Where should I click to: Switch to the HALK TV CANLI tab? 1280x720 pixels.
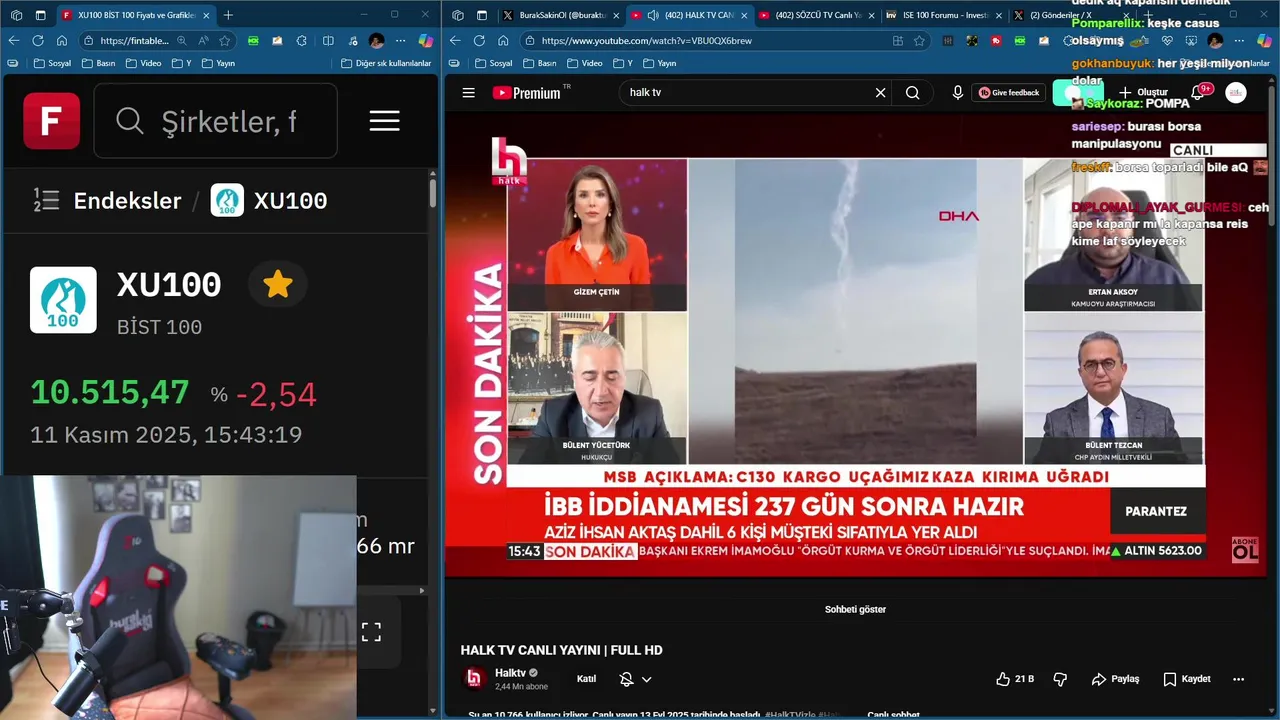point(688,15)
